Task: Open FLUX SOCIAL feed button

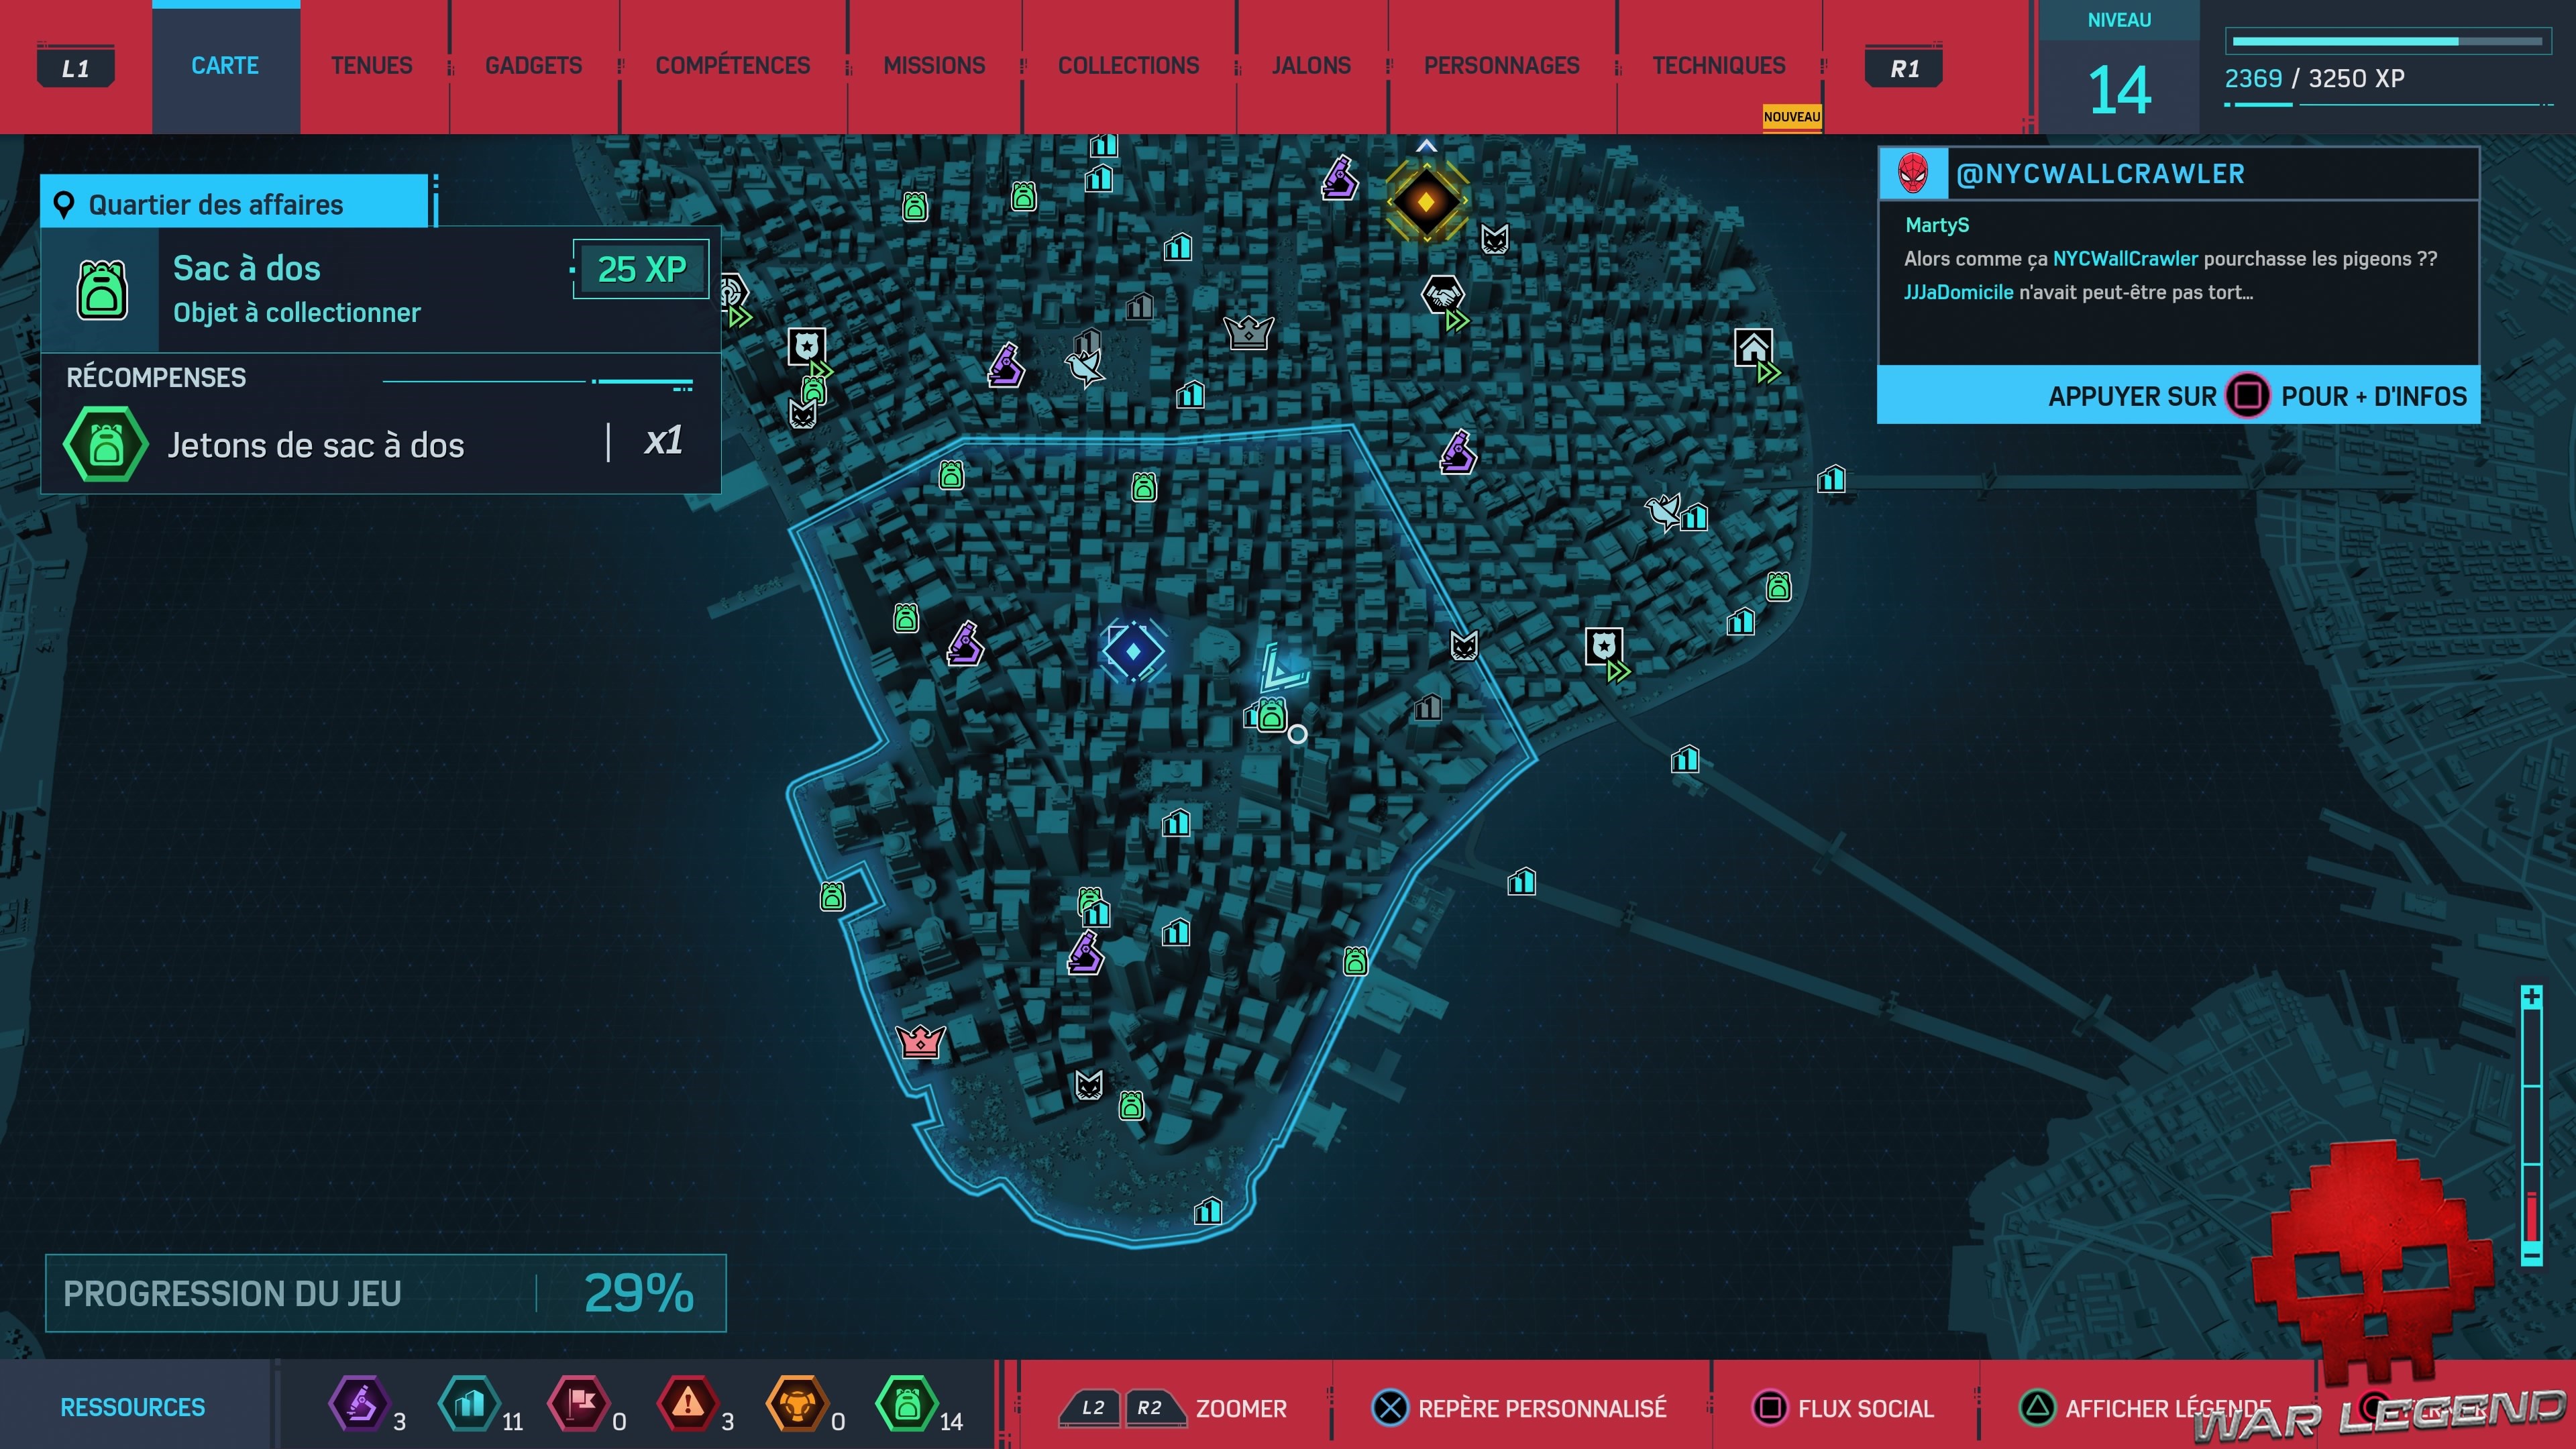Action: pos(1843,1408)
